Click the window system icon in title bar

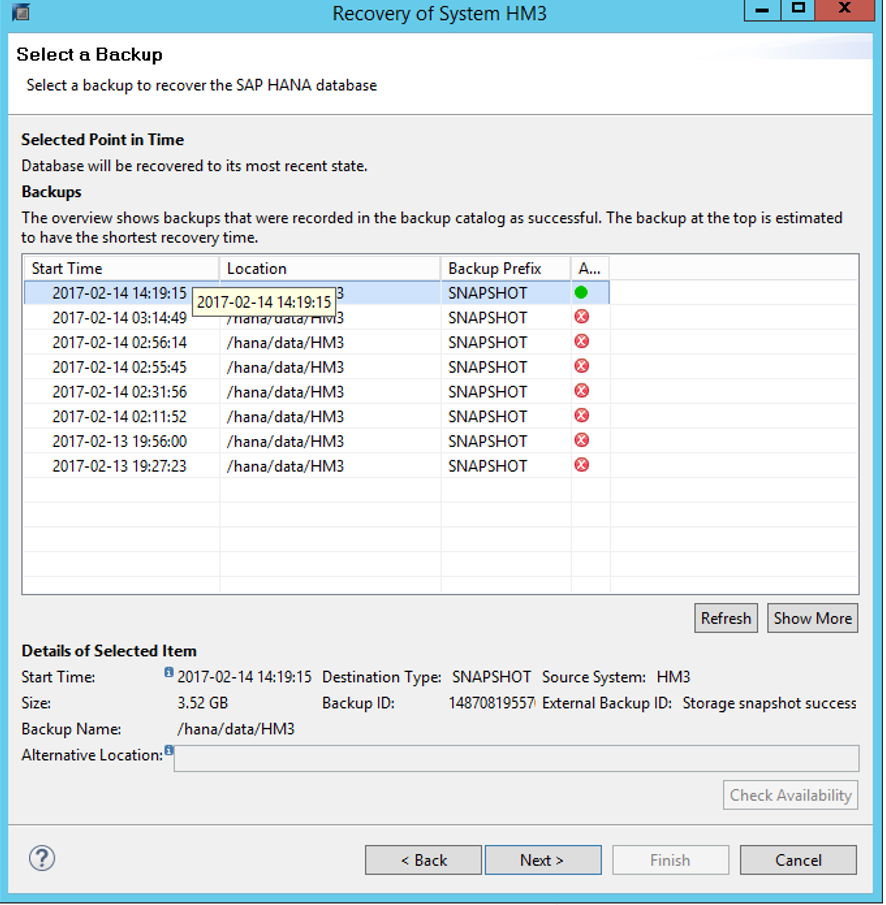coord(21,12)
